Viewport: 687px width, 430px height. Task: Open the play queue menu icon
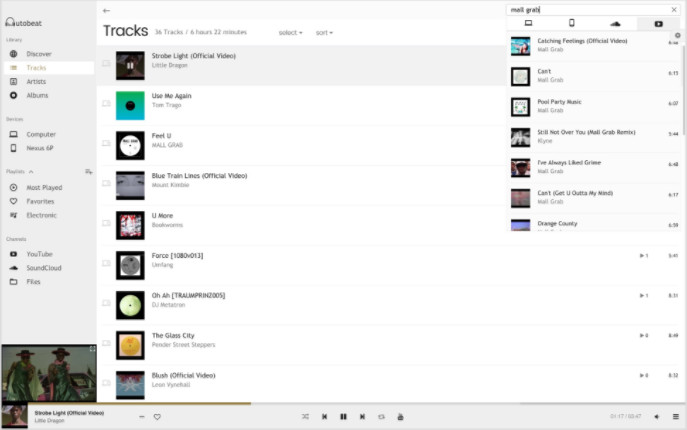(x=676, y=417)
